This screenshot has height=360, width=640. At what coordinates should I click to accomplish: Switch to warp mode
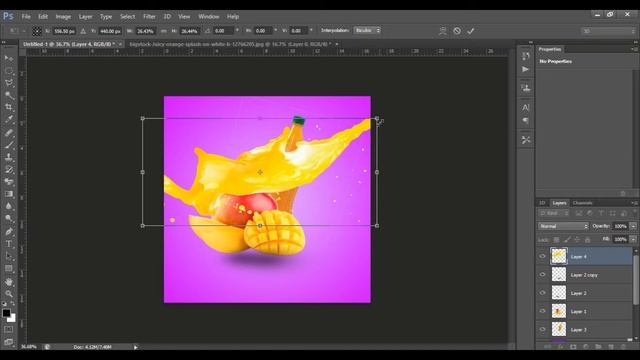(x=442, y=31)
